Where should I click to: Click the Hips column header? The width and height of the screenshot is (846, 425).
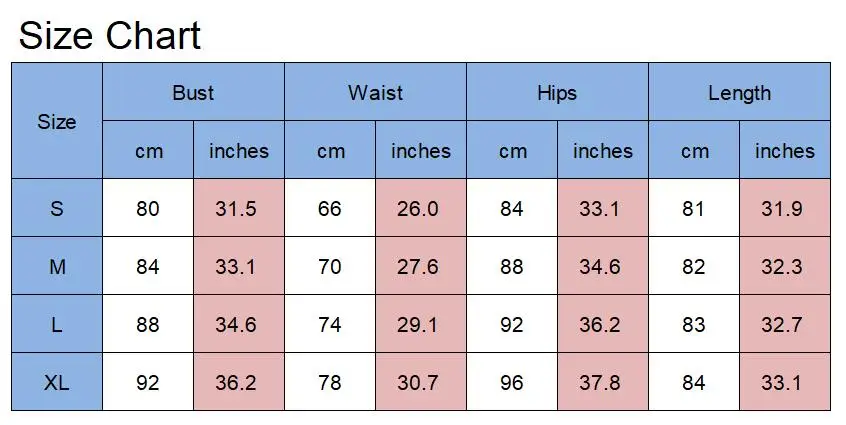(557, 92)
